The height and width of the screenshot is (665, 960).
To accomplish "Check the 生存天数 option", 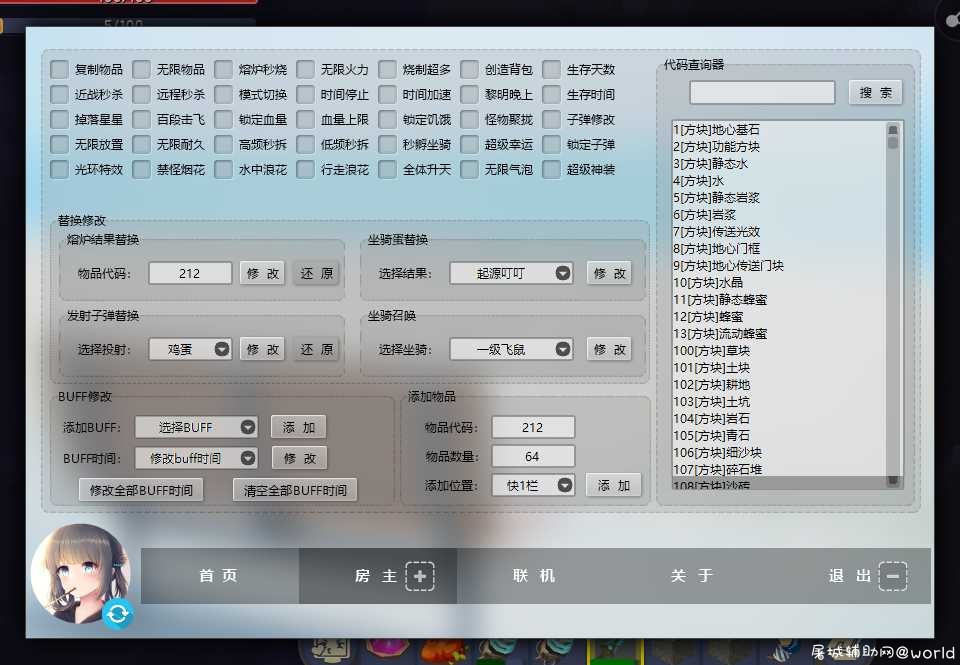I will pyautogui.click(x=552, y=69).
